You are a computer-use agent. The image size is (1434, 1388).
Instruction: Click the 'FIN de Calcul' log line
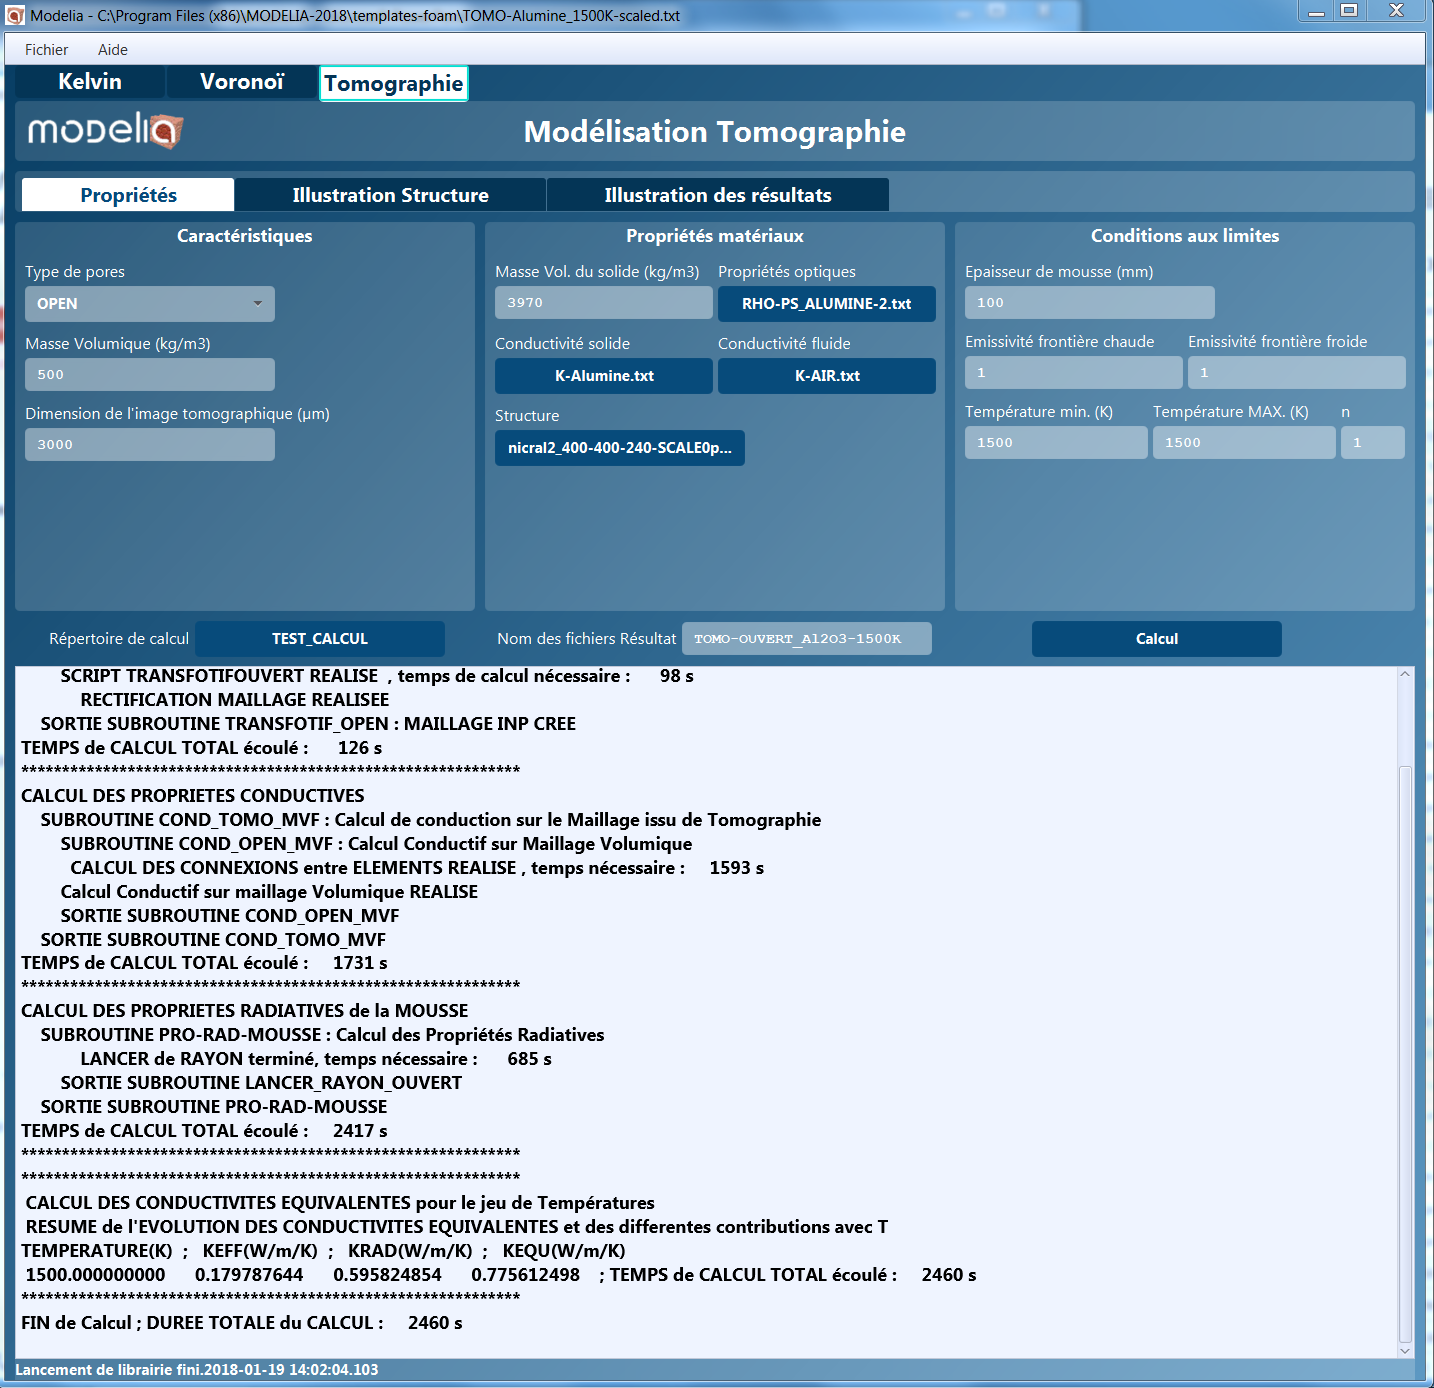point(242,1323)
